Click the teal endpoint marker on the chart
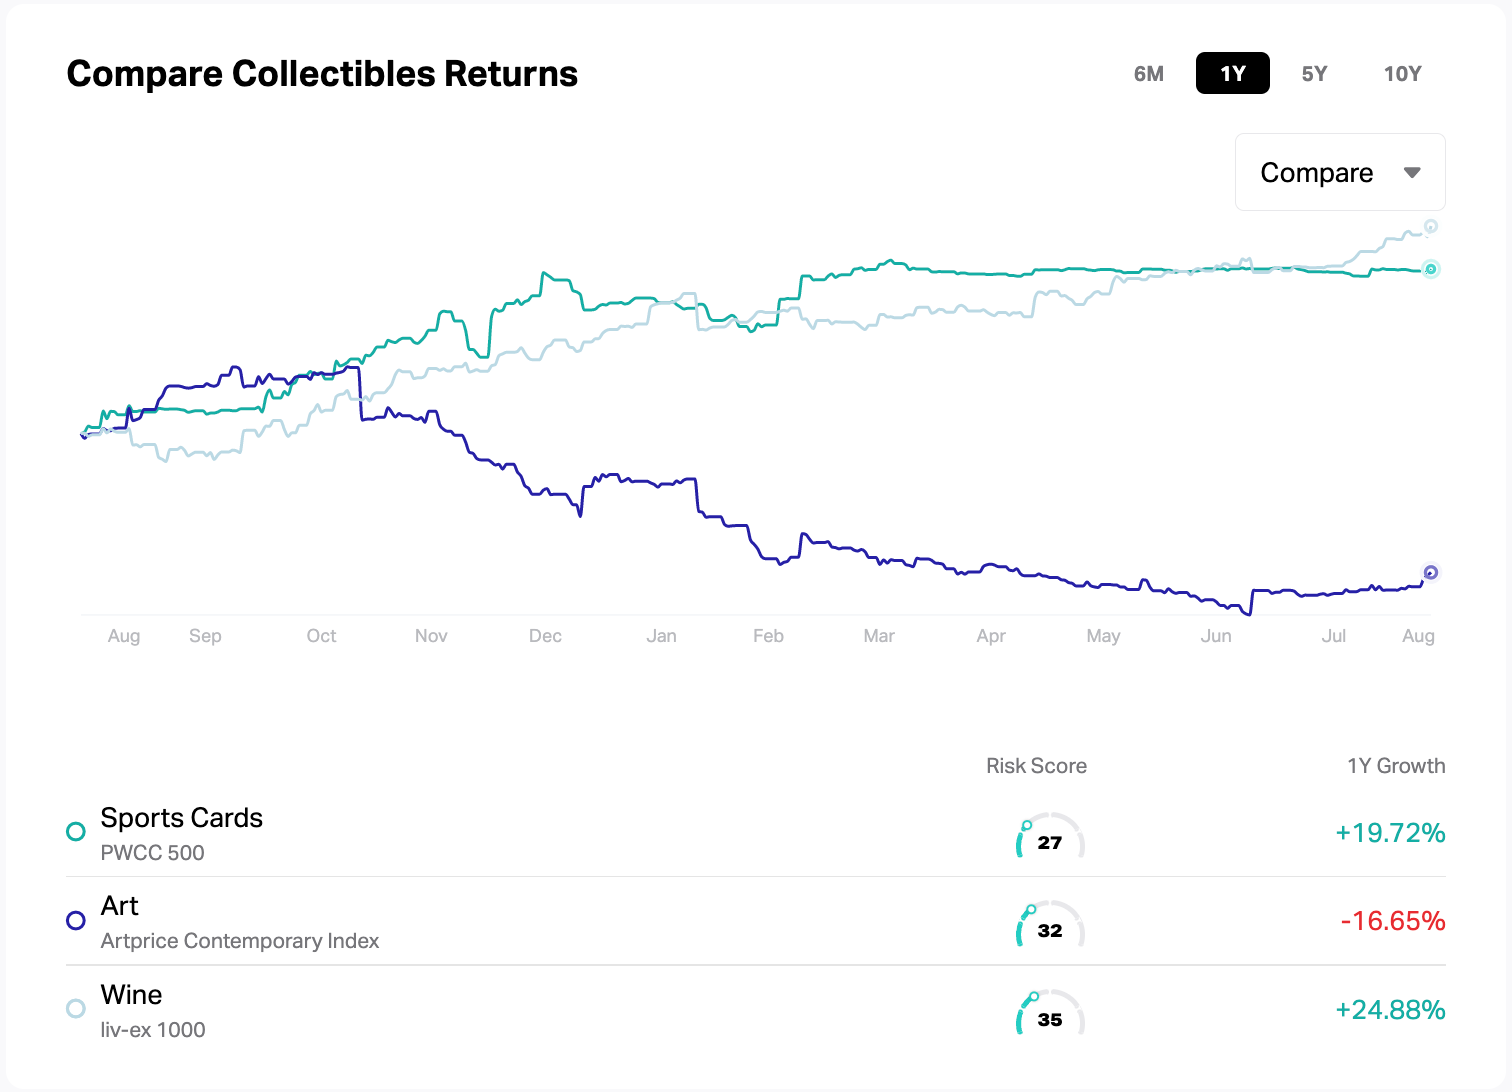Viewport: 1512px width, 1092px height. tap(1430, 268)
